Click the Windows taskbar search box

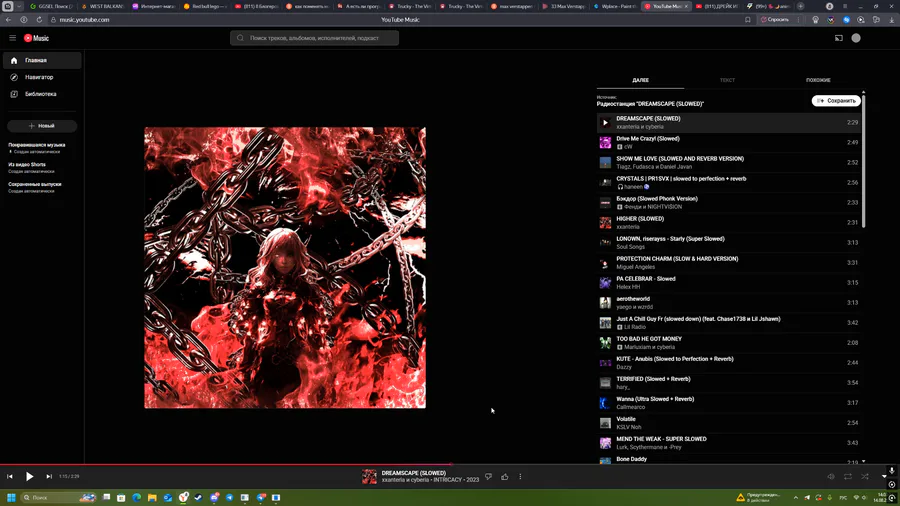(57, 497)
